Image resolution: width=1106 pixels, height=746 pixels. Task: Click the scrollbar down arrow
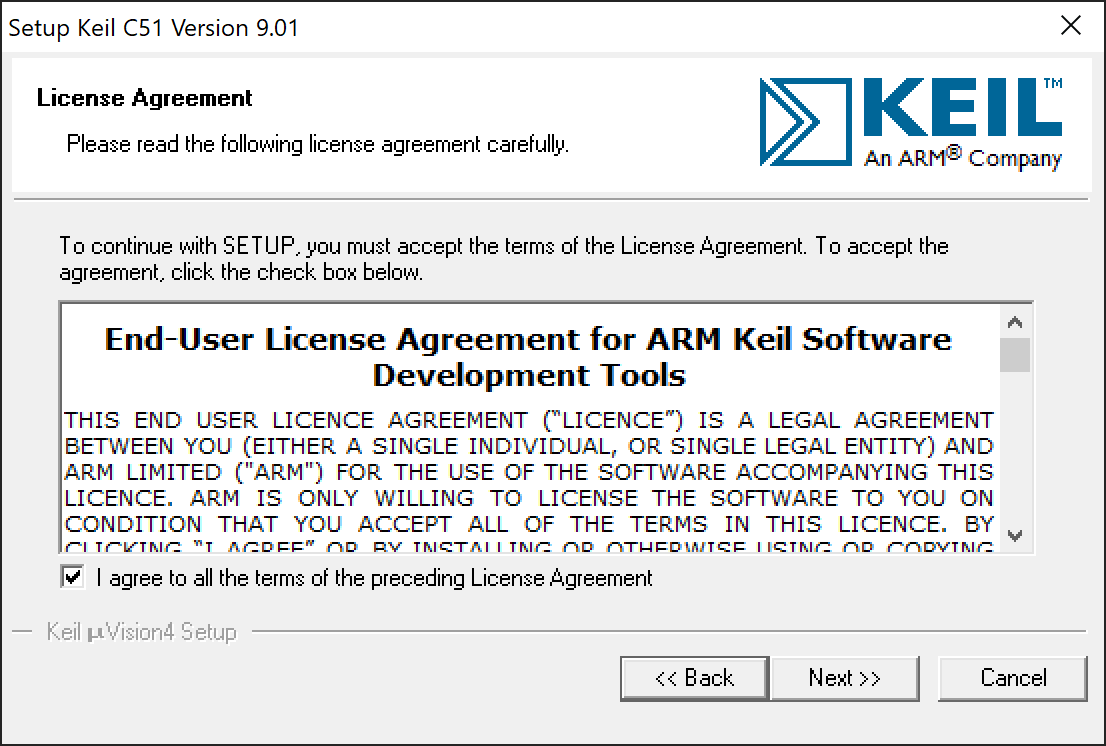pos(1015,535)
